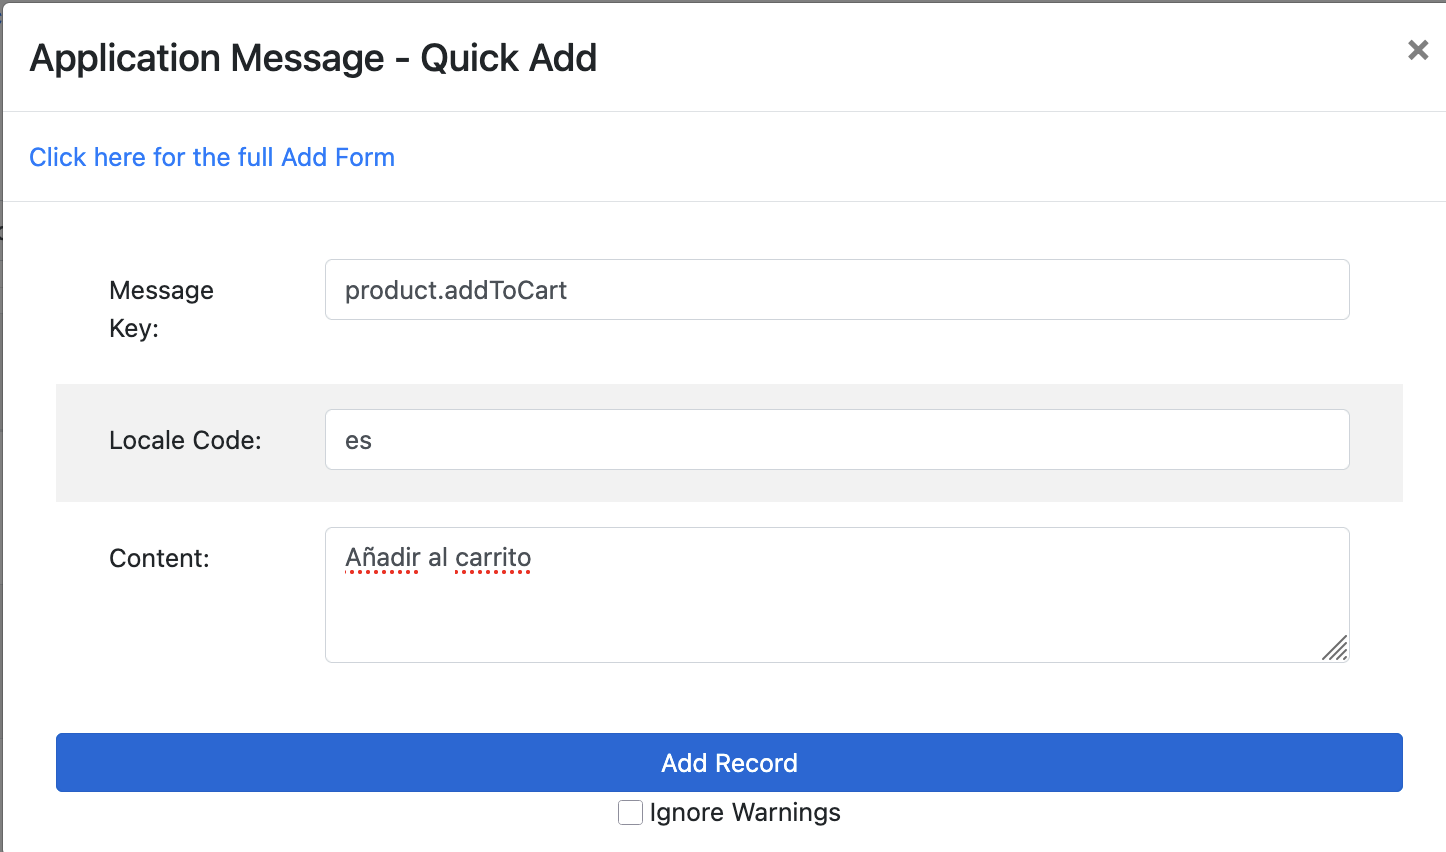The width and height of the screenshot is (1446, 852).
Task: Click the word al in Content
Action: click(x=437, y=558)
